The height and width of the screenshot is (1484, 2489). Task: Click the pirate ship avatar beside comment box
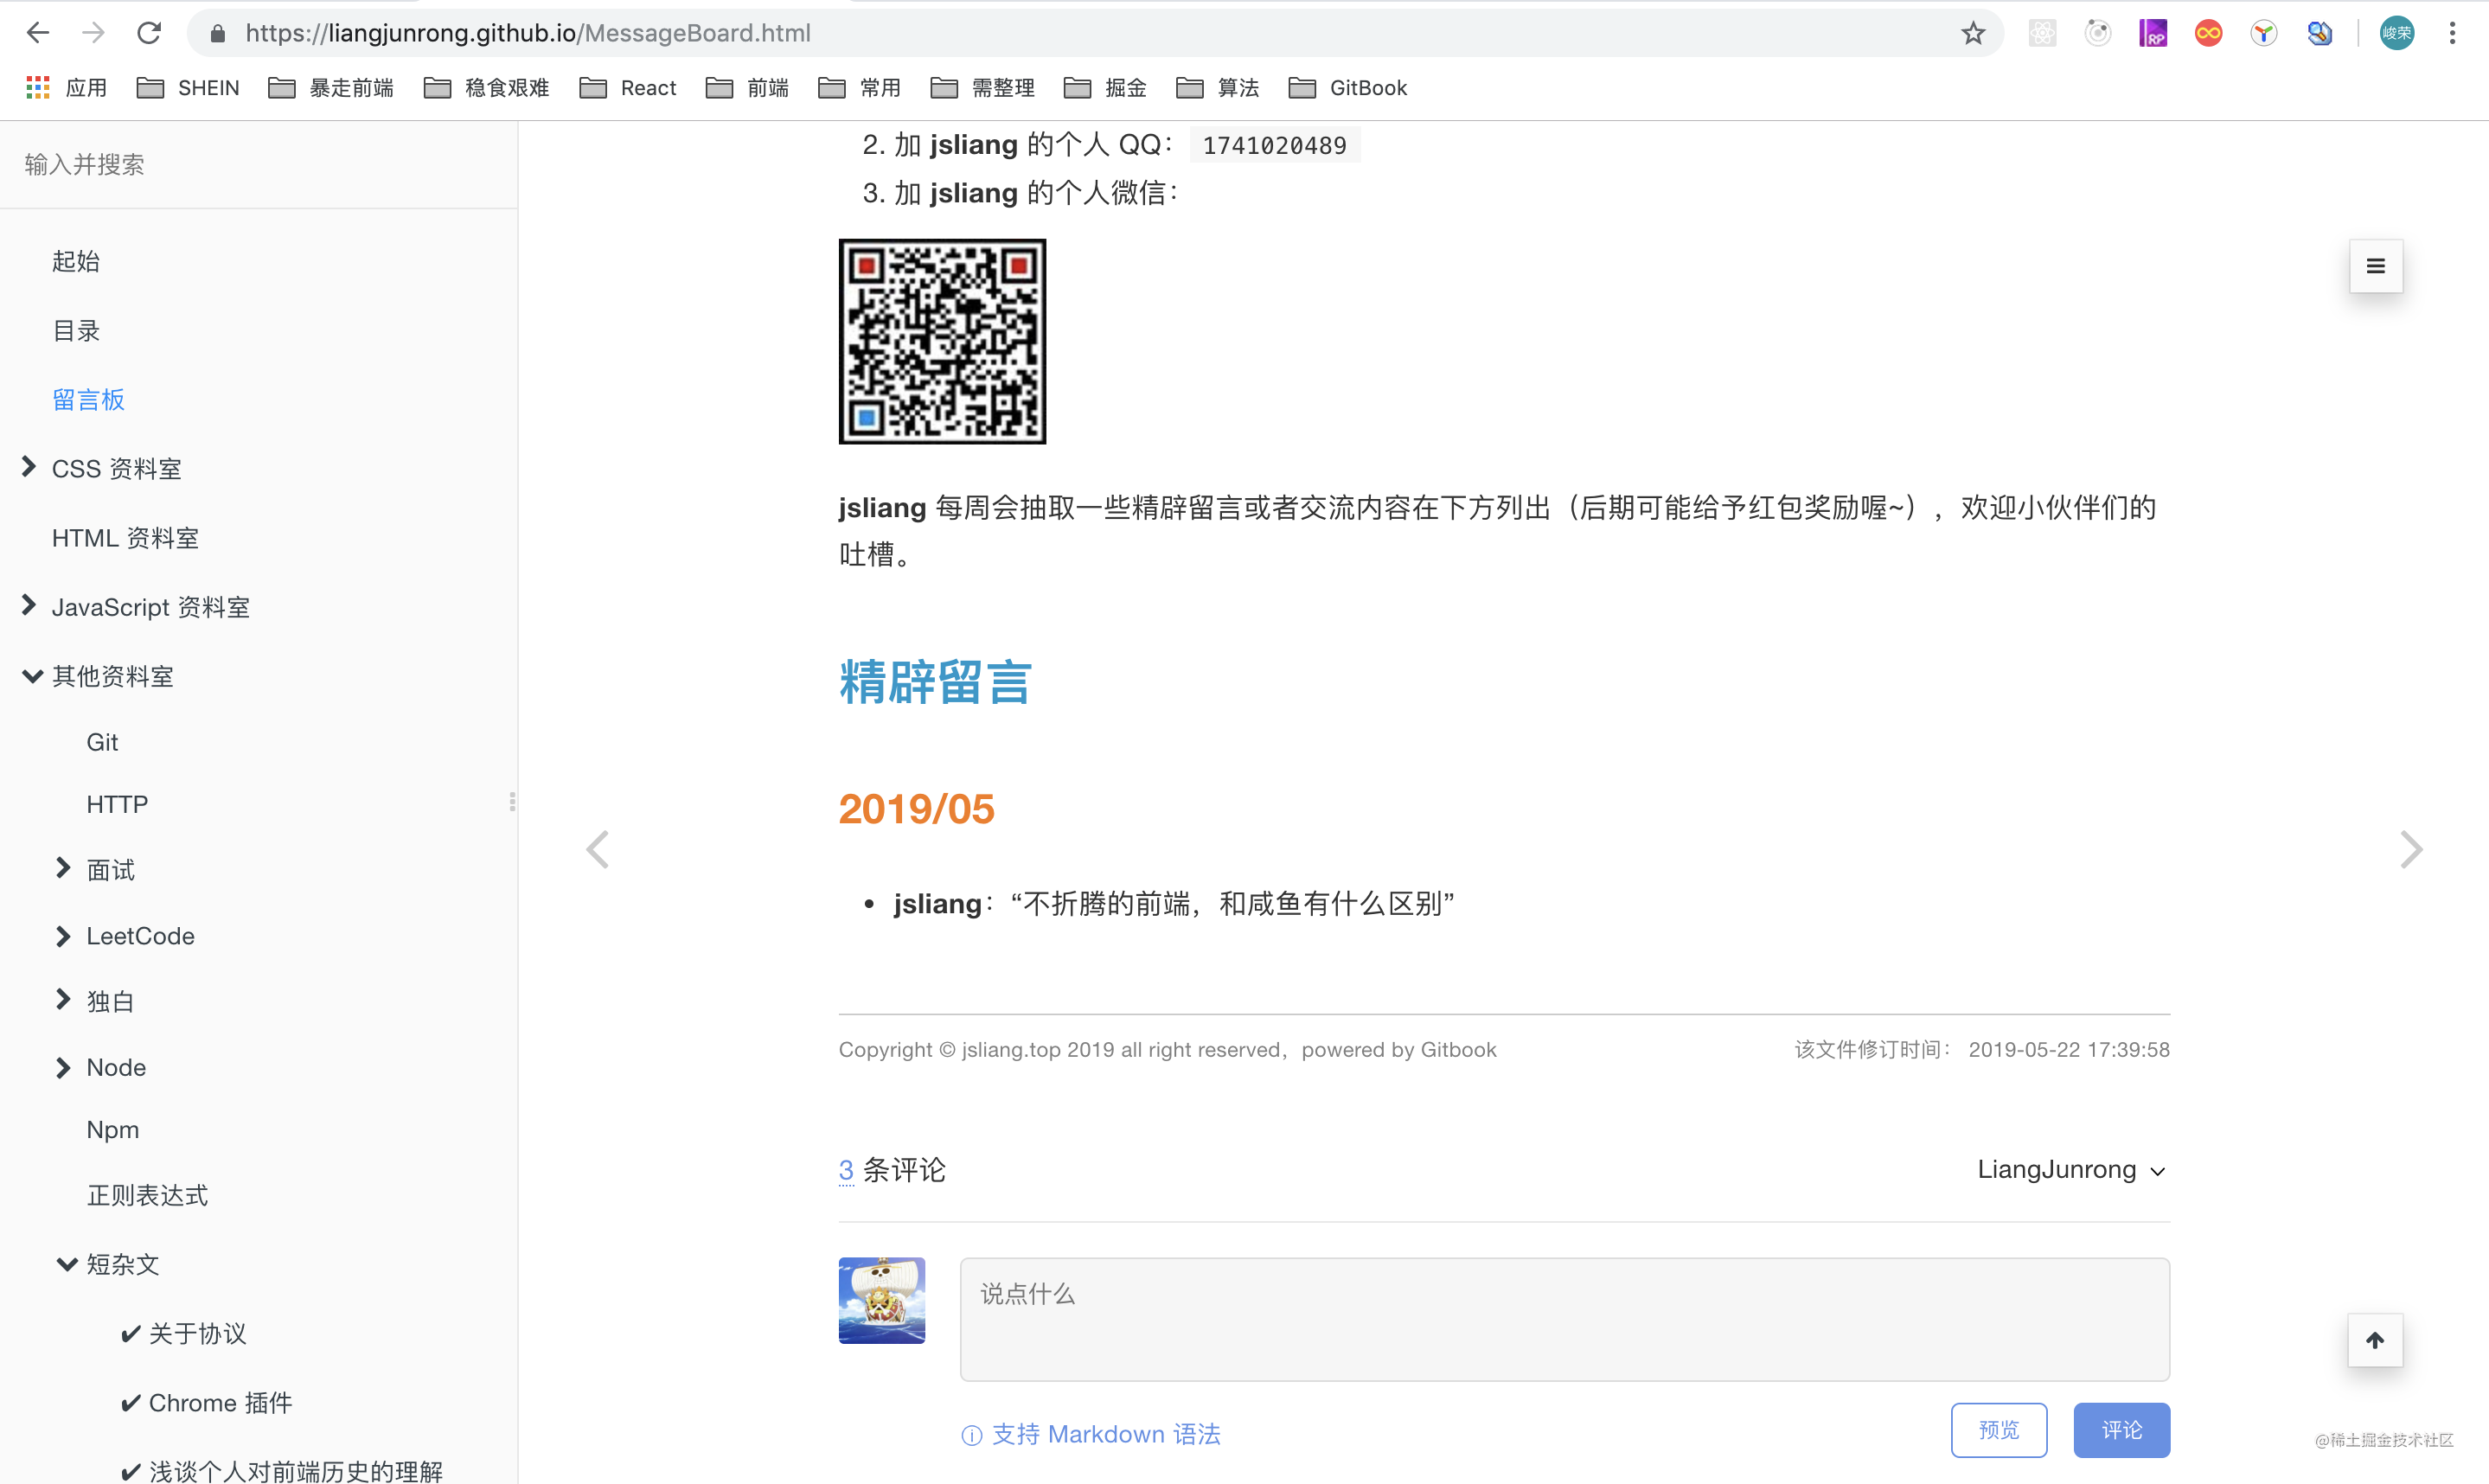(x=881, y=1300)
